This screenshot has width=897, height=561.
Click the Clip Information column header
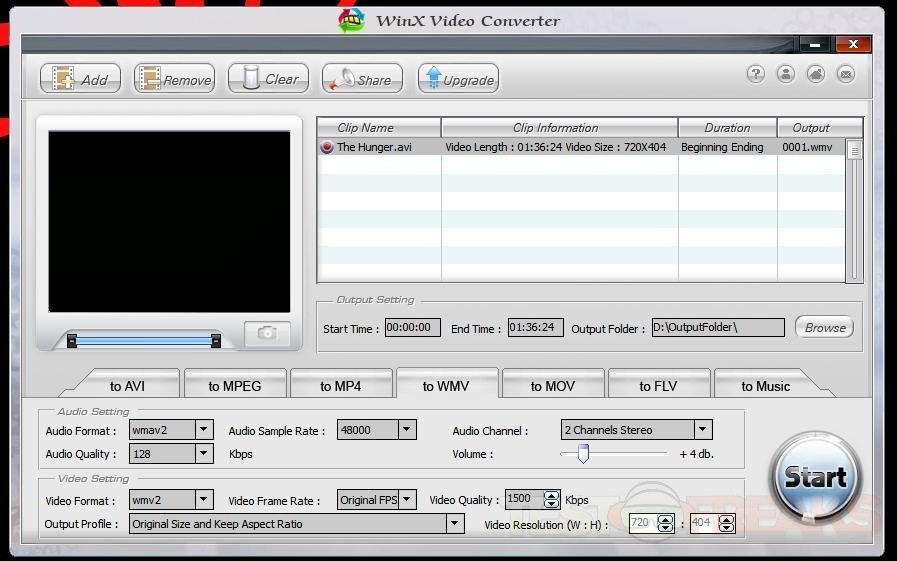click(x=559, y=128)
